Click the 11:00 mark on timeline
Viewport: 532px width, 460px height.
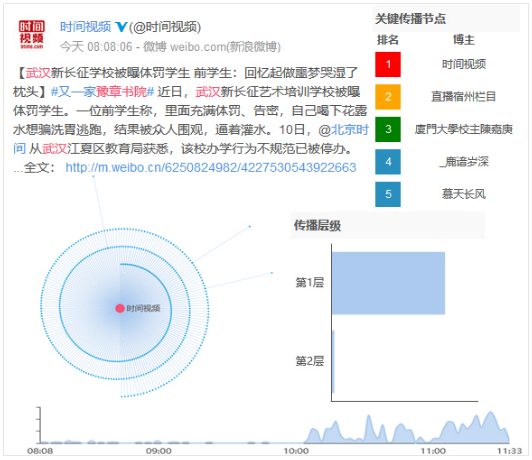[433, 451]
